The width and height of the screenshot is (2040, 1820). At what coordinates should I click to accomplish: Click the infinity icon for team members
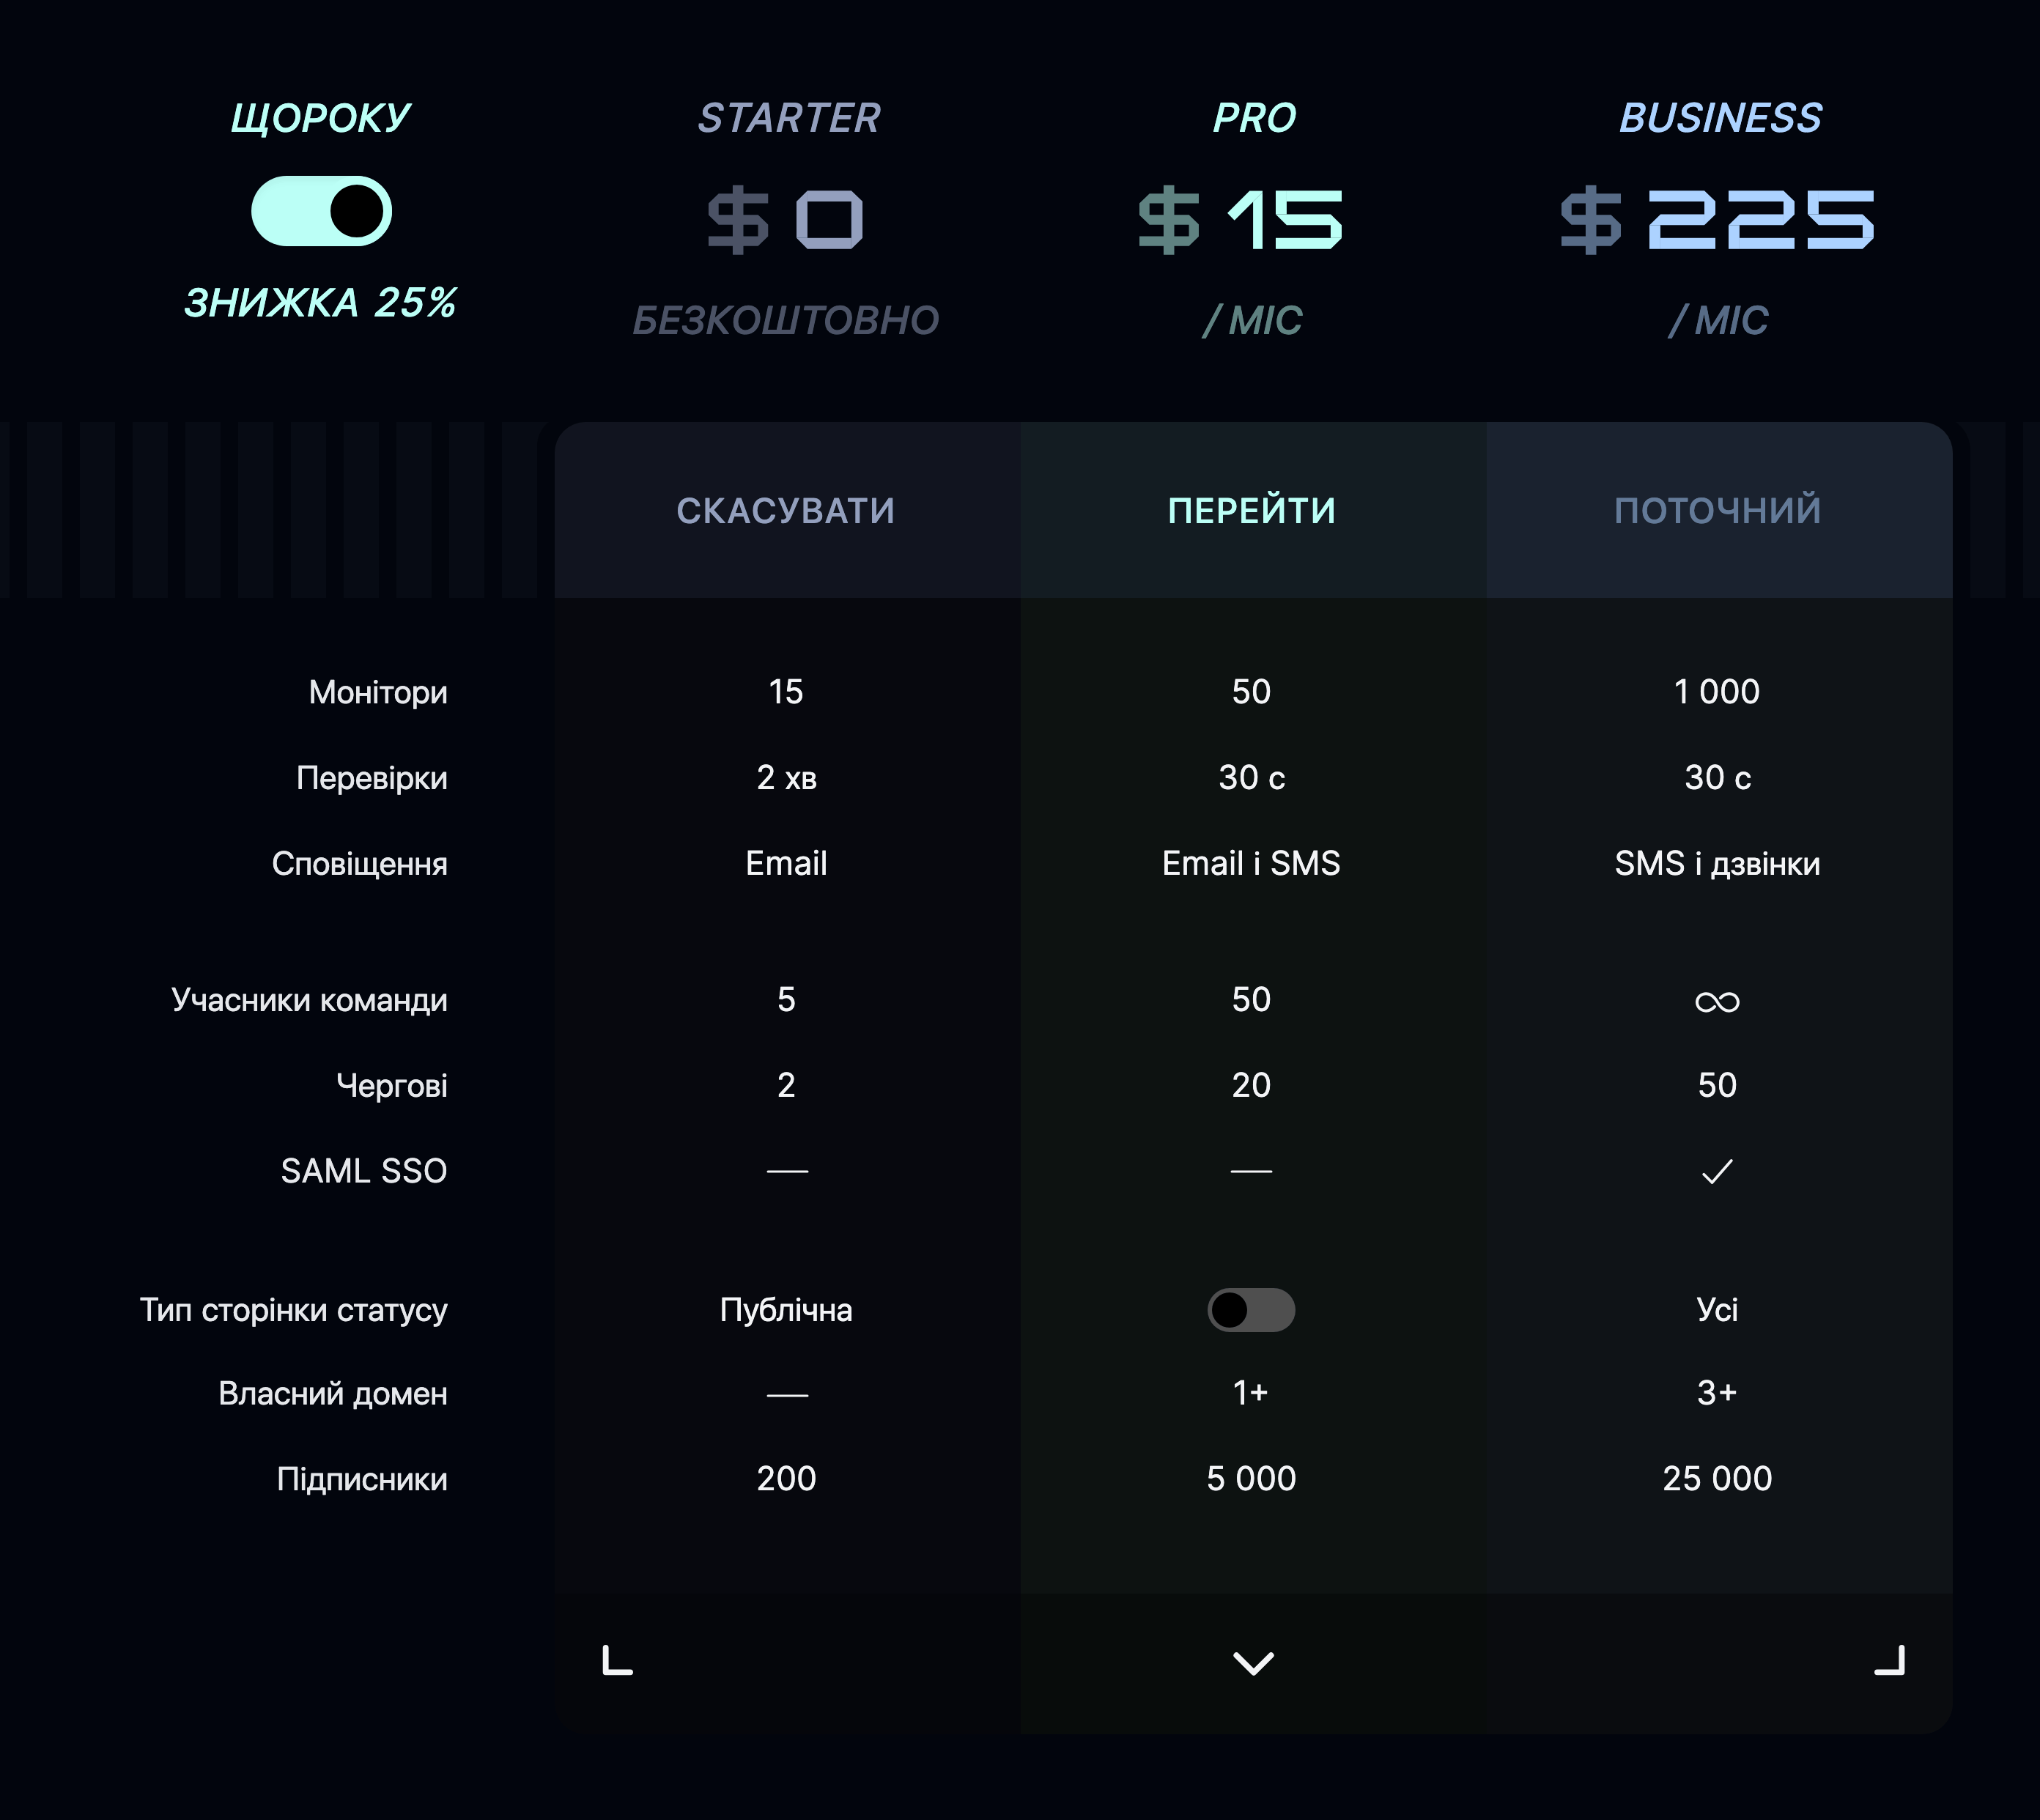pos(1717,1002)
